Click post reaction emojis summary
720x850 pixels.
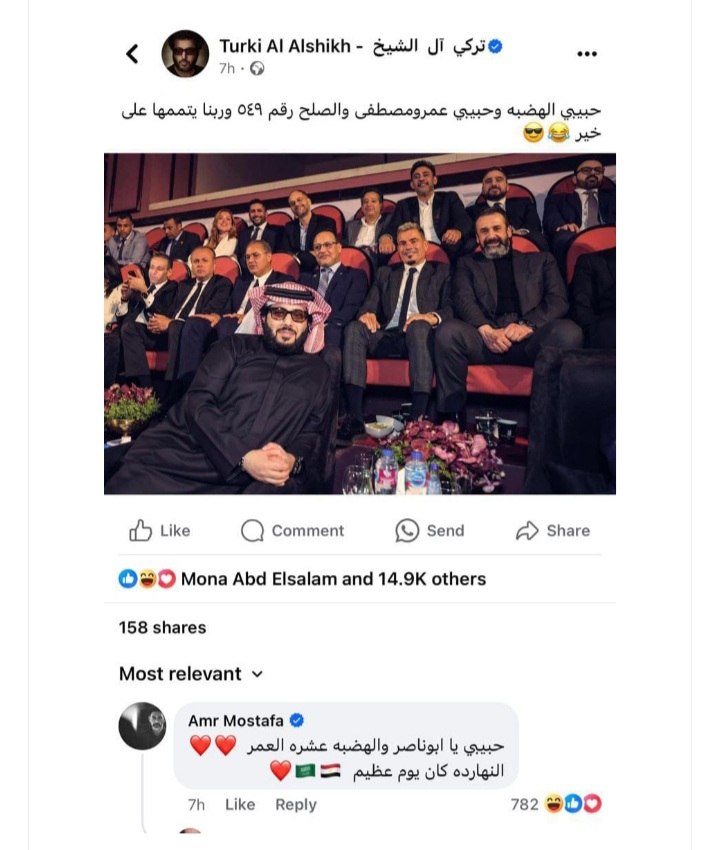(x=147, y=579)
